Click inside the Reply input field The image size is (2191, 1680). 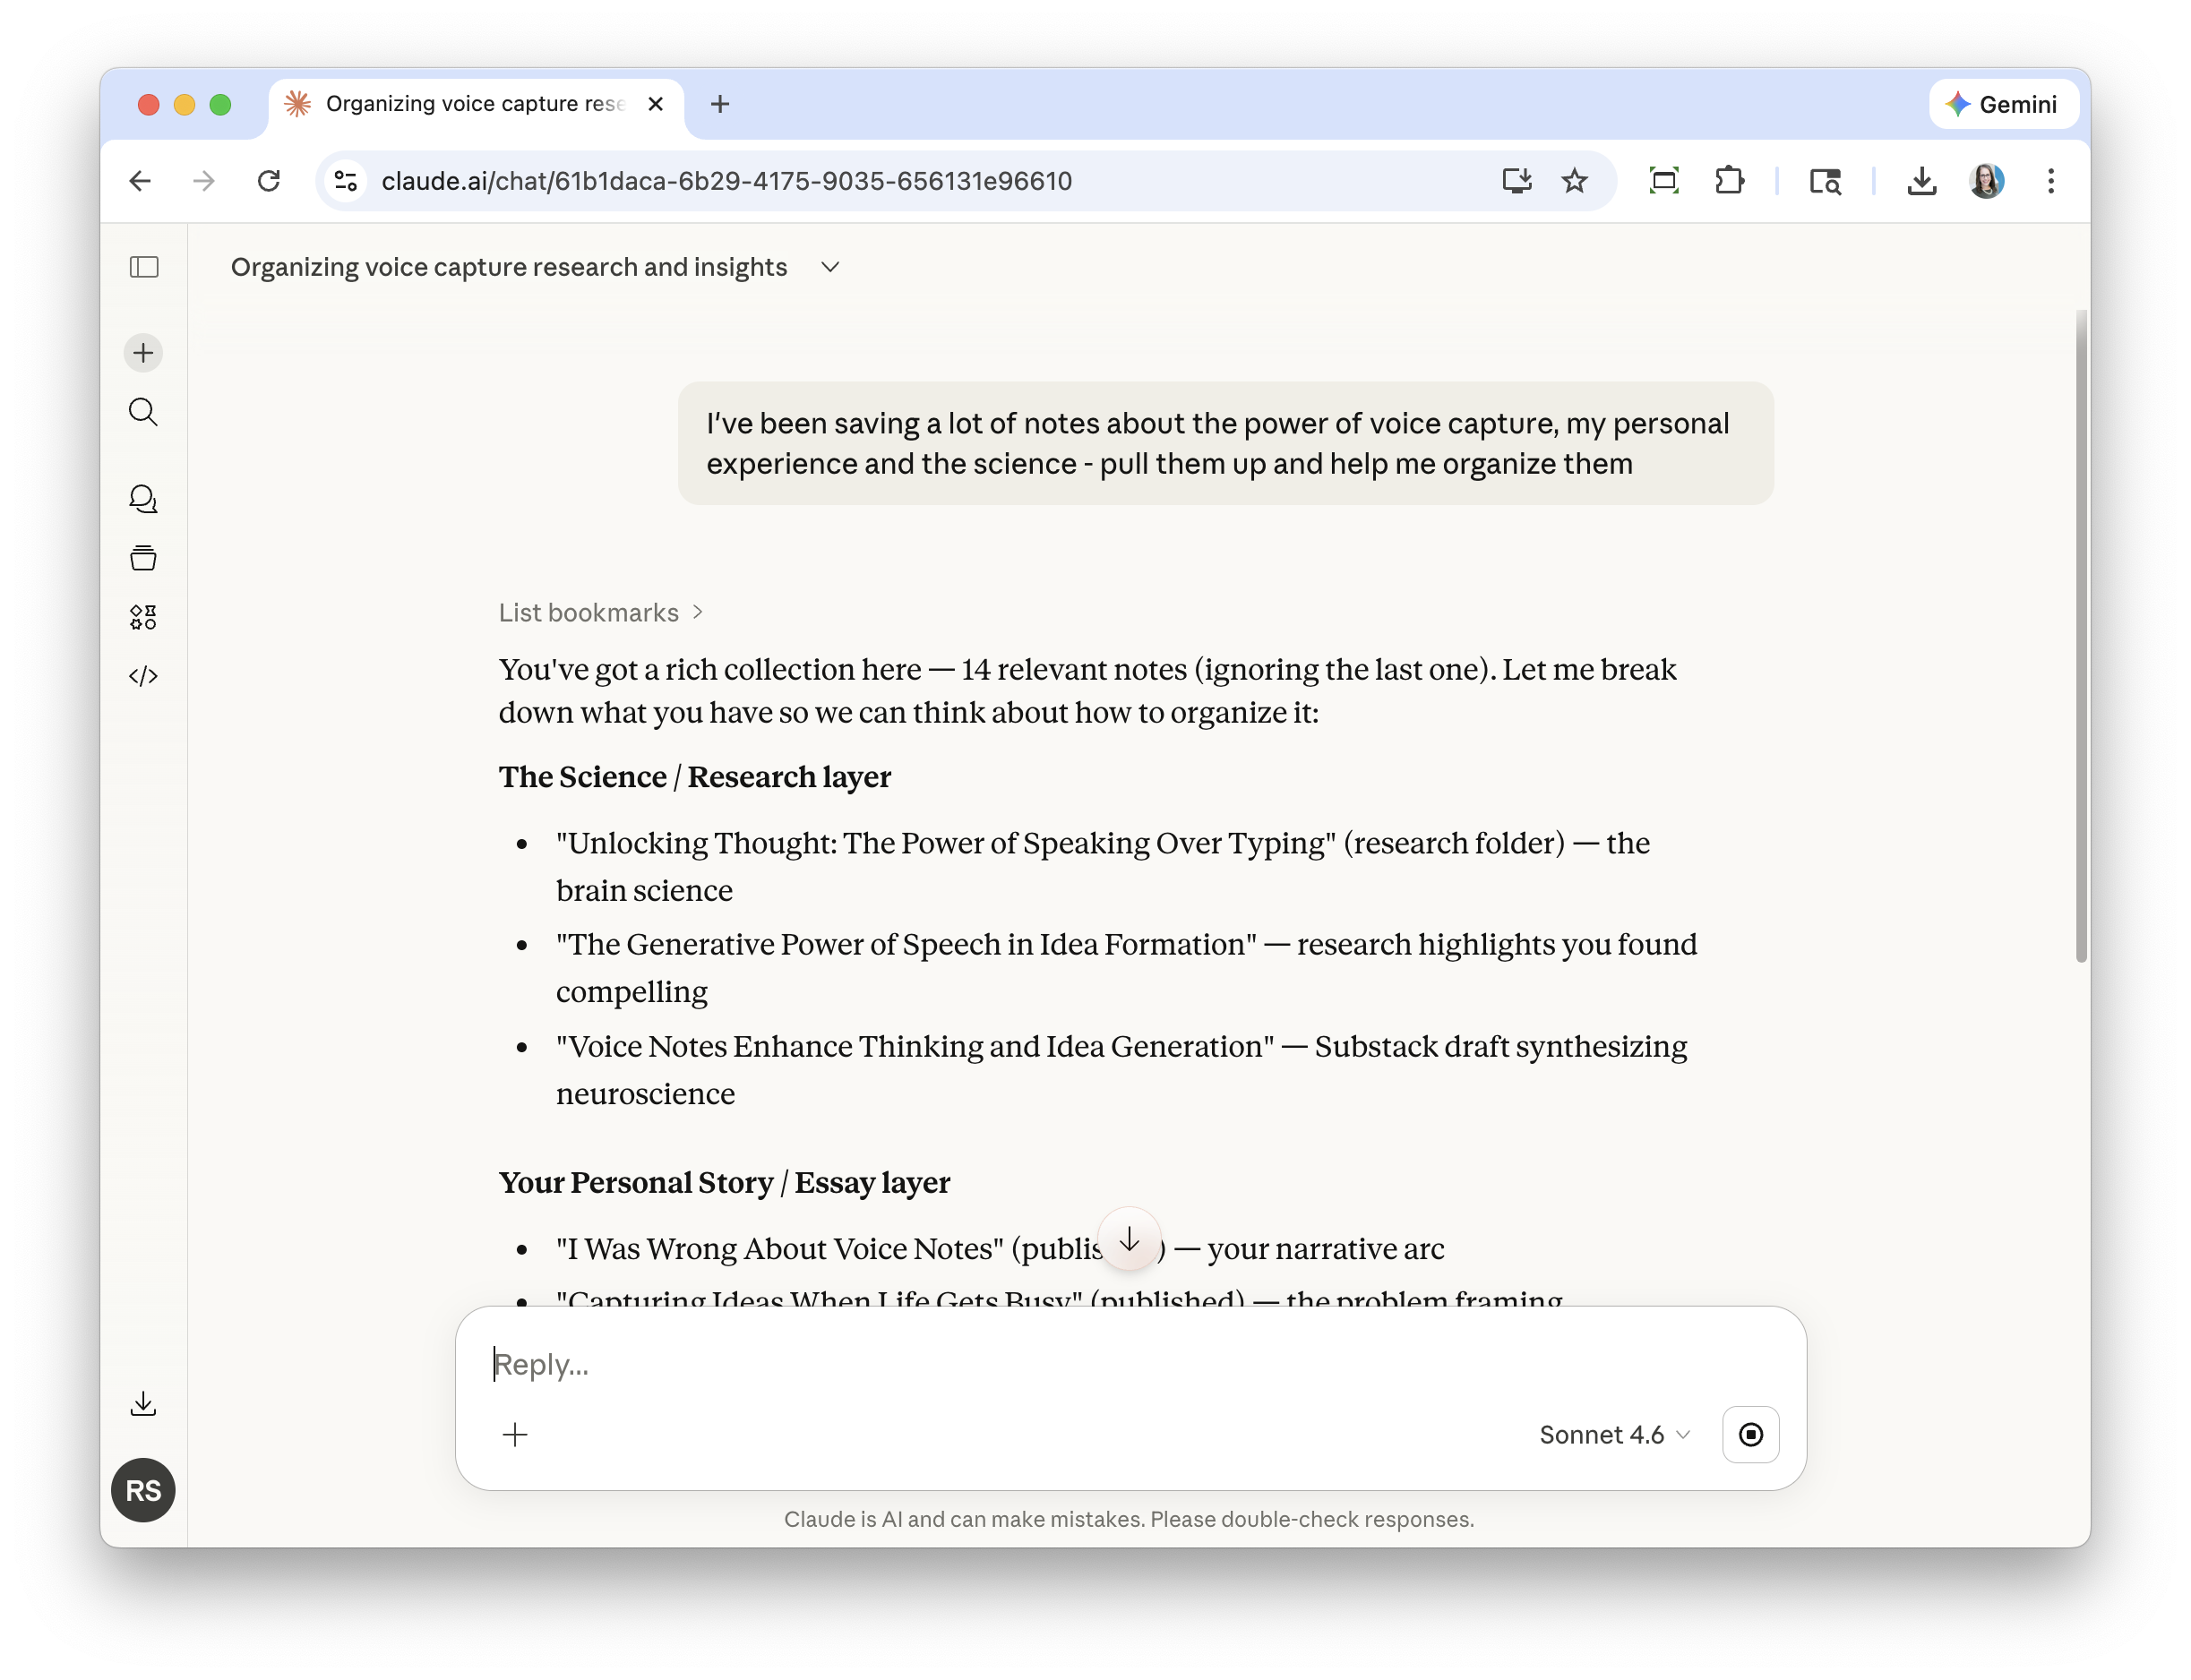[900, 1363]
